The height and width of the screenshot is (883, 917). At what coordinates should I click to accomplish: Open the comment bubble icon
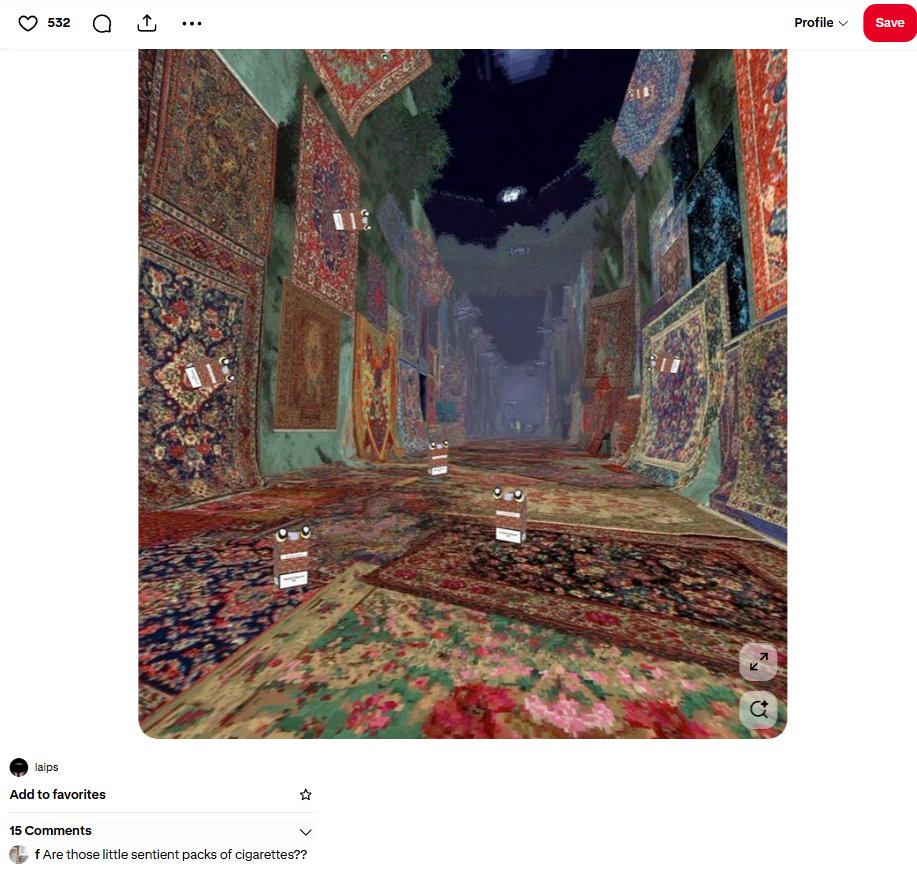[x=102, y=23]
